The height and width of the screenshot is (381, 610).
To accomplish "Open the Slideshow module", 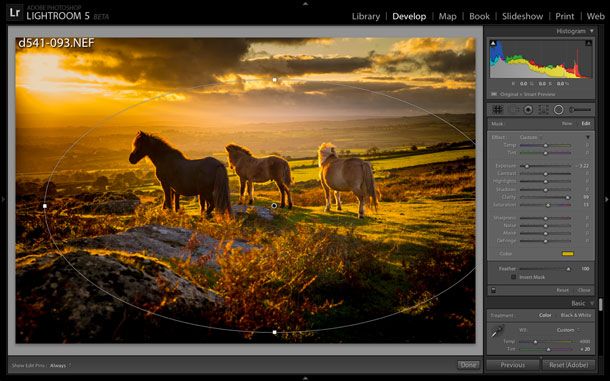I will [x=522, y=16].
